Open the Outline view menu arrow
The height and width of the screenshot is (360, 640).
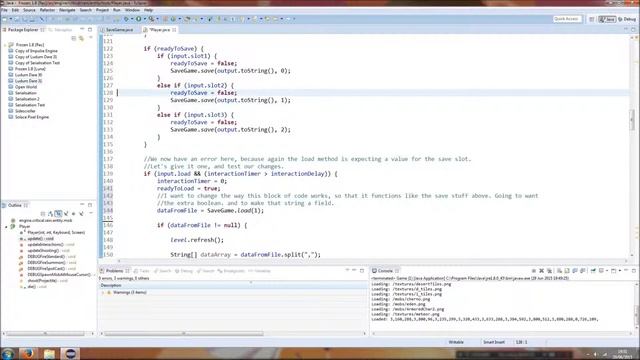coord(91,213)
